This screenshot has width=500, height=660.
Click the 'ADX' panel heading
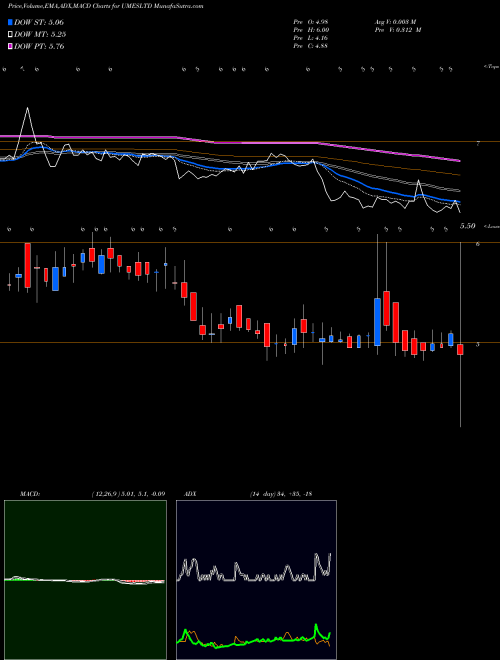point(190,494)
